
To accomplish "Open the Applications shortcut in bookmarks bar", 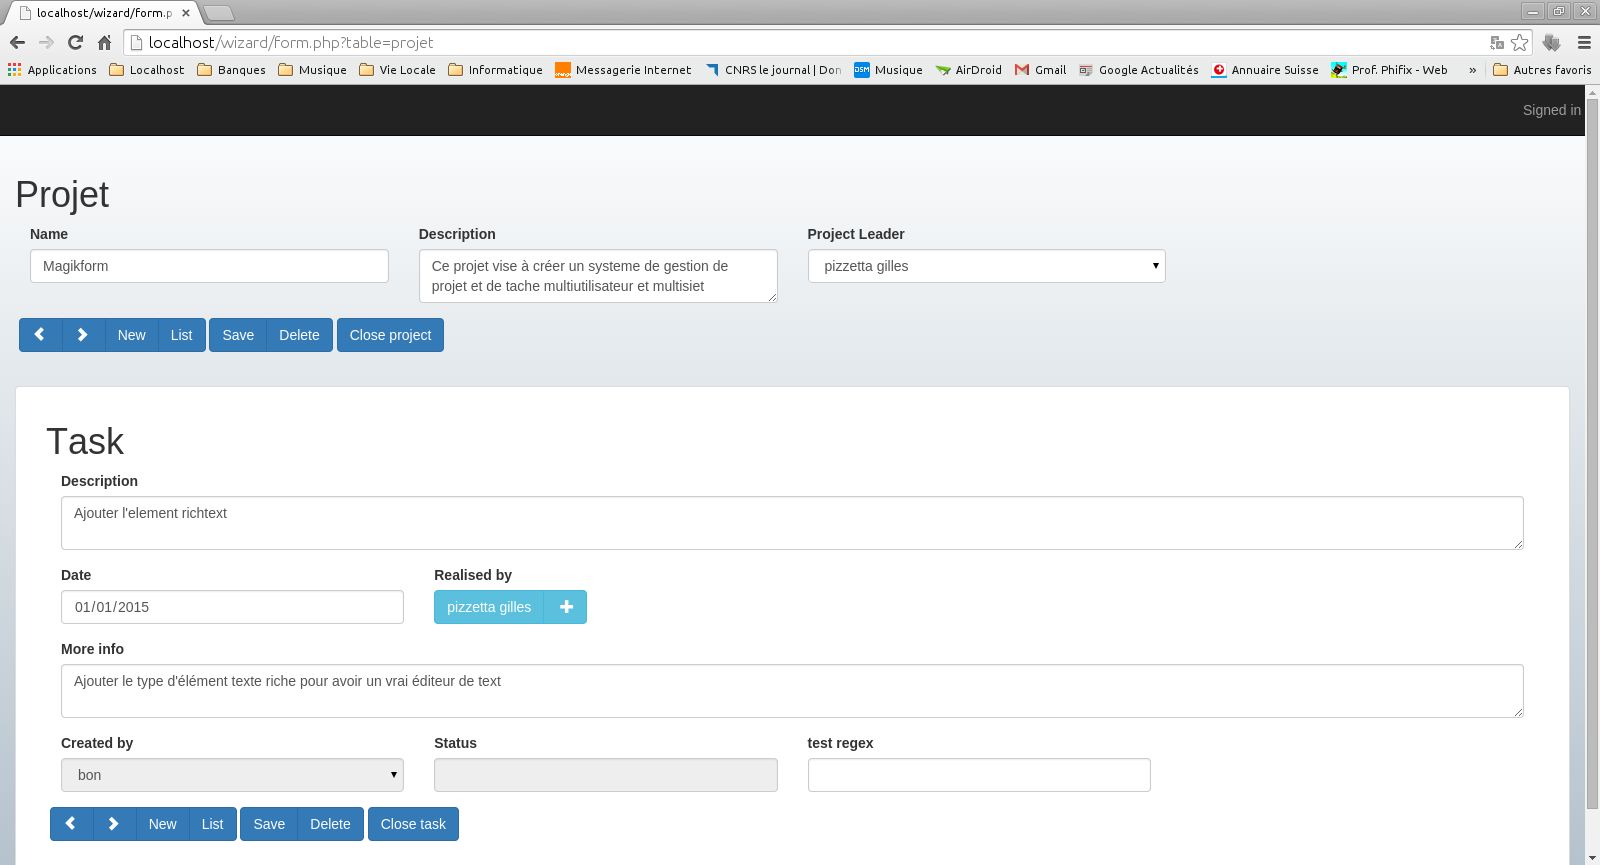I will (x=52, y=70).
